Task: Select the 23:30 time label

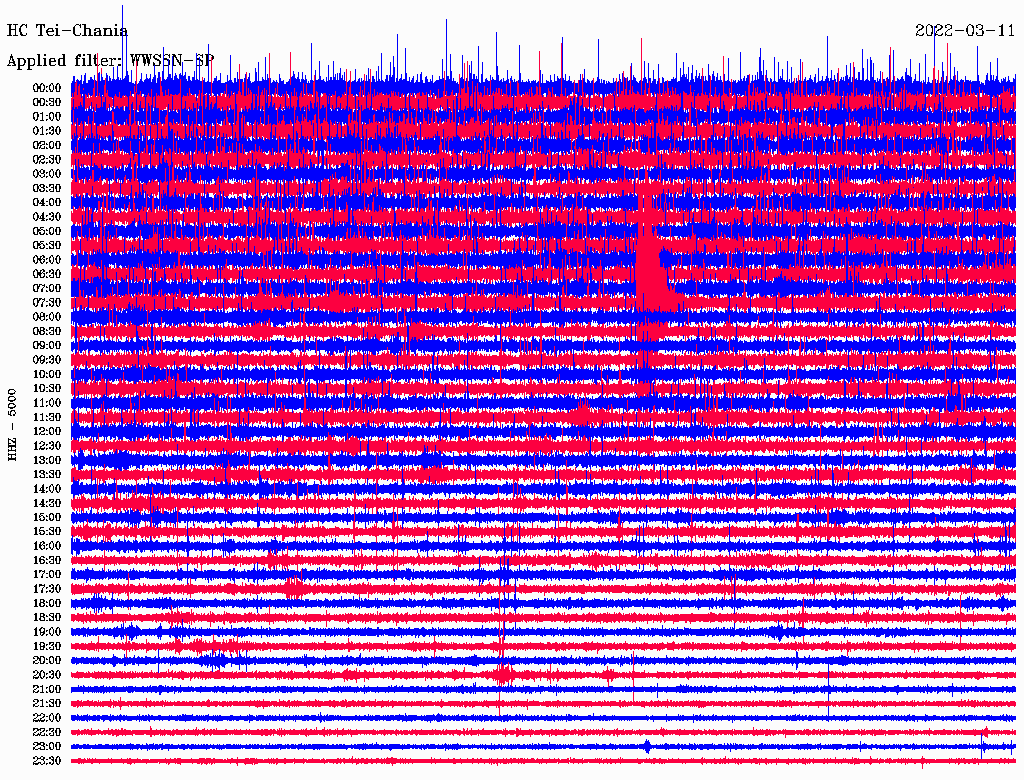Action: tap(47, 761)
